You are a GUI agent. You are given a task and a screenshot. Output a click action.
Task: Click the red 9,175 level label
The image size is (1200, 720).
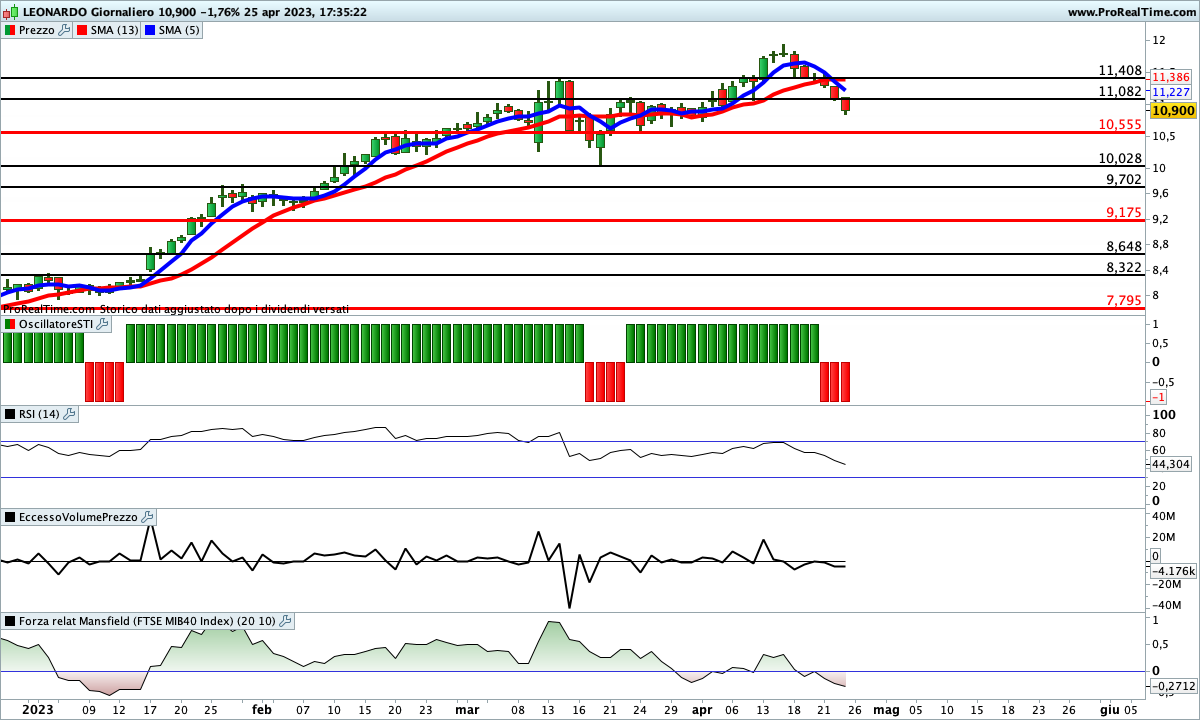[x=1124, y=213]
